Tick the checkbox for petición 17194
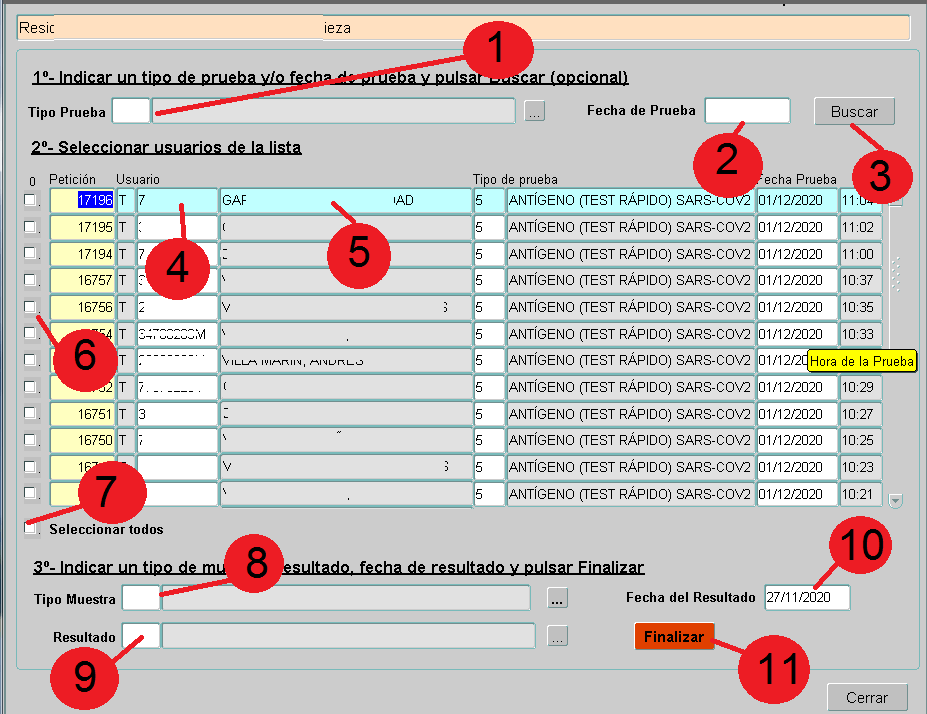This screenshot has width=927, height=714. (29, 254)
